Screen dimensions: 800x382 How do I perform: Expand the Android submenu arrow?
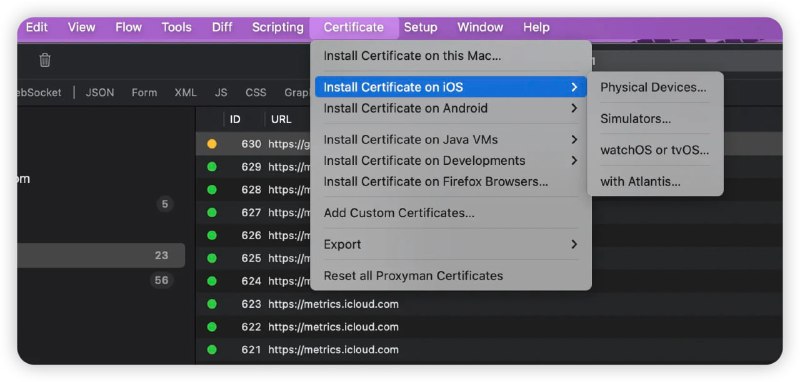[x=574, y=108]
